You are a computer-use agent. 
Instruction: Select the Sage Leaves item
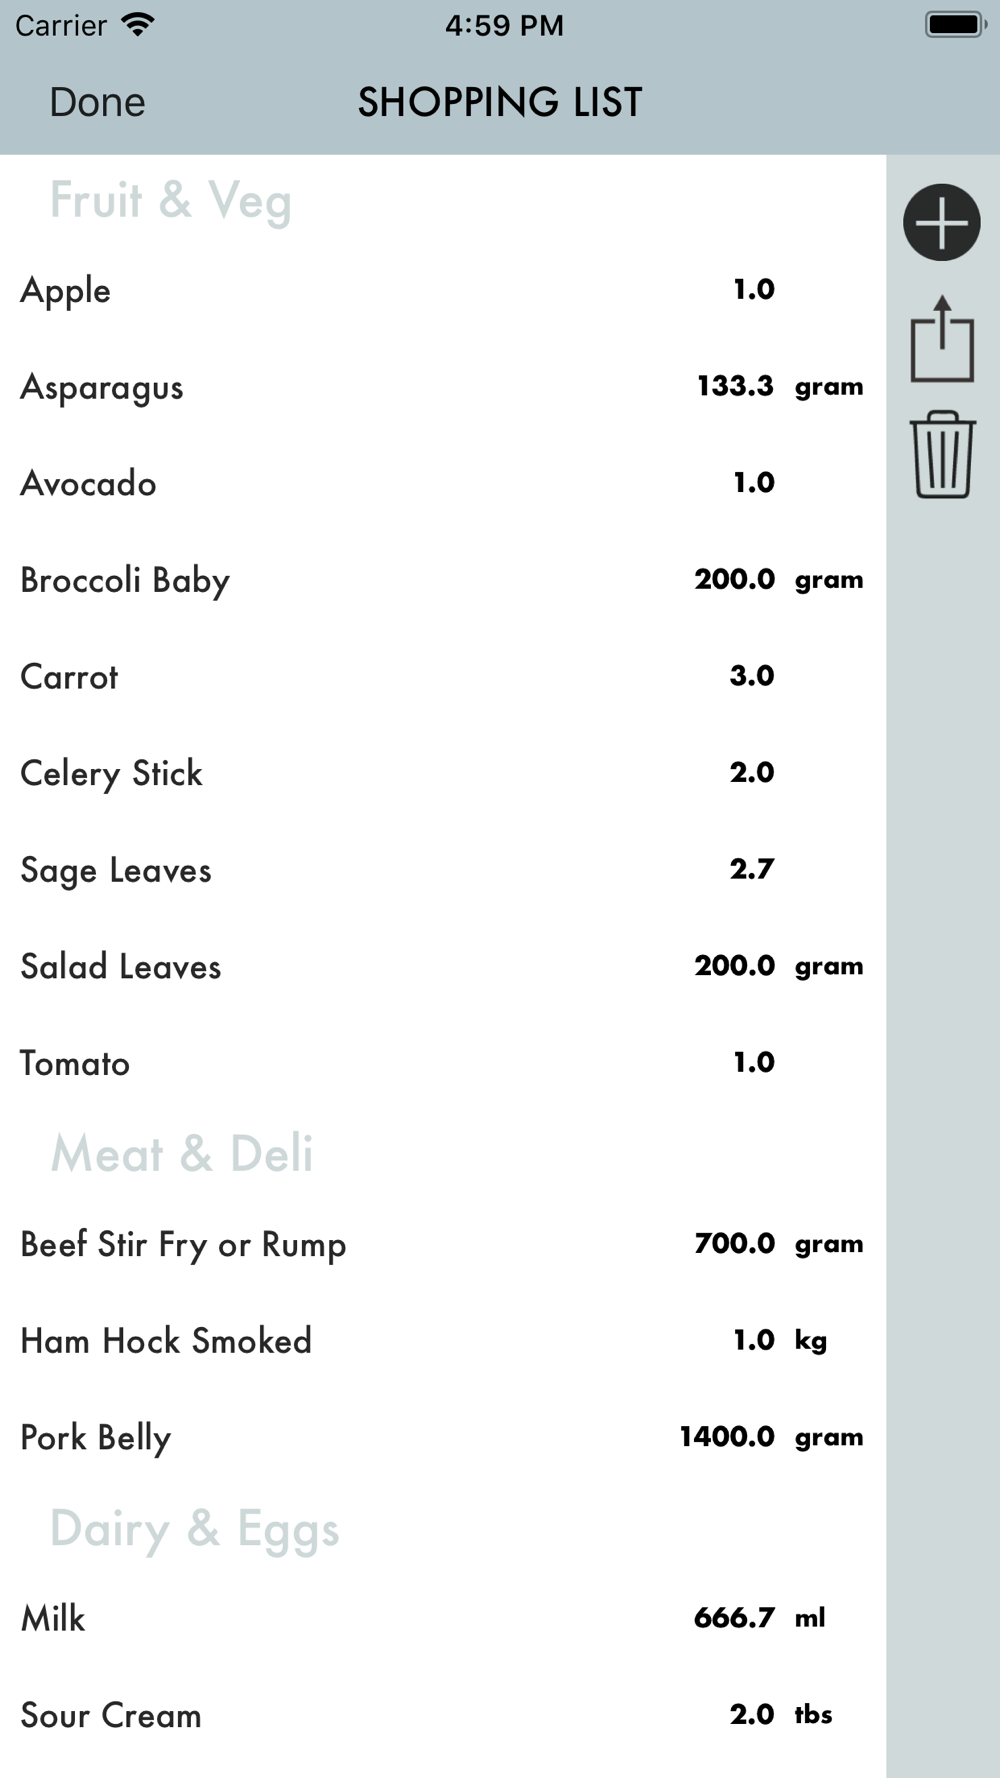pyautogui.click(x=442, y=870)
